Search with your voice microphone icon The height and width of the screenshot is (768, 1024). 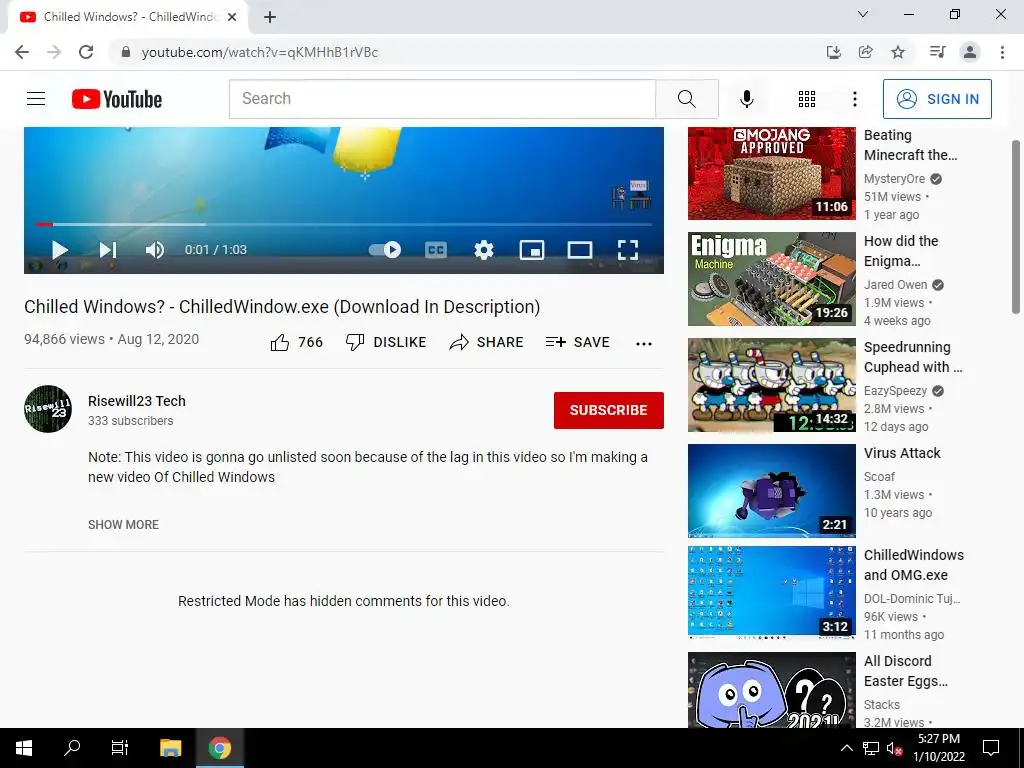747,99
